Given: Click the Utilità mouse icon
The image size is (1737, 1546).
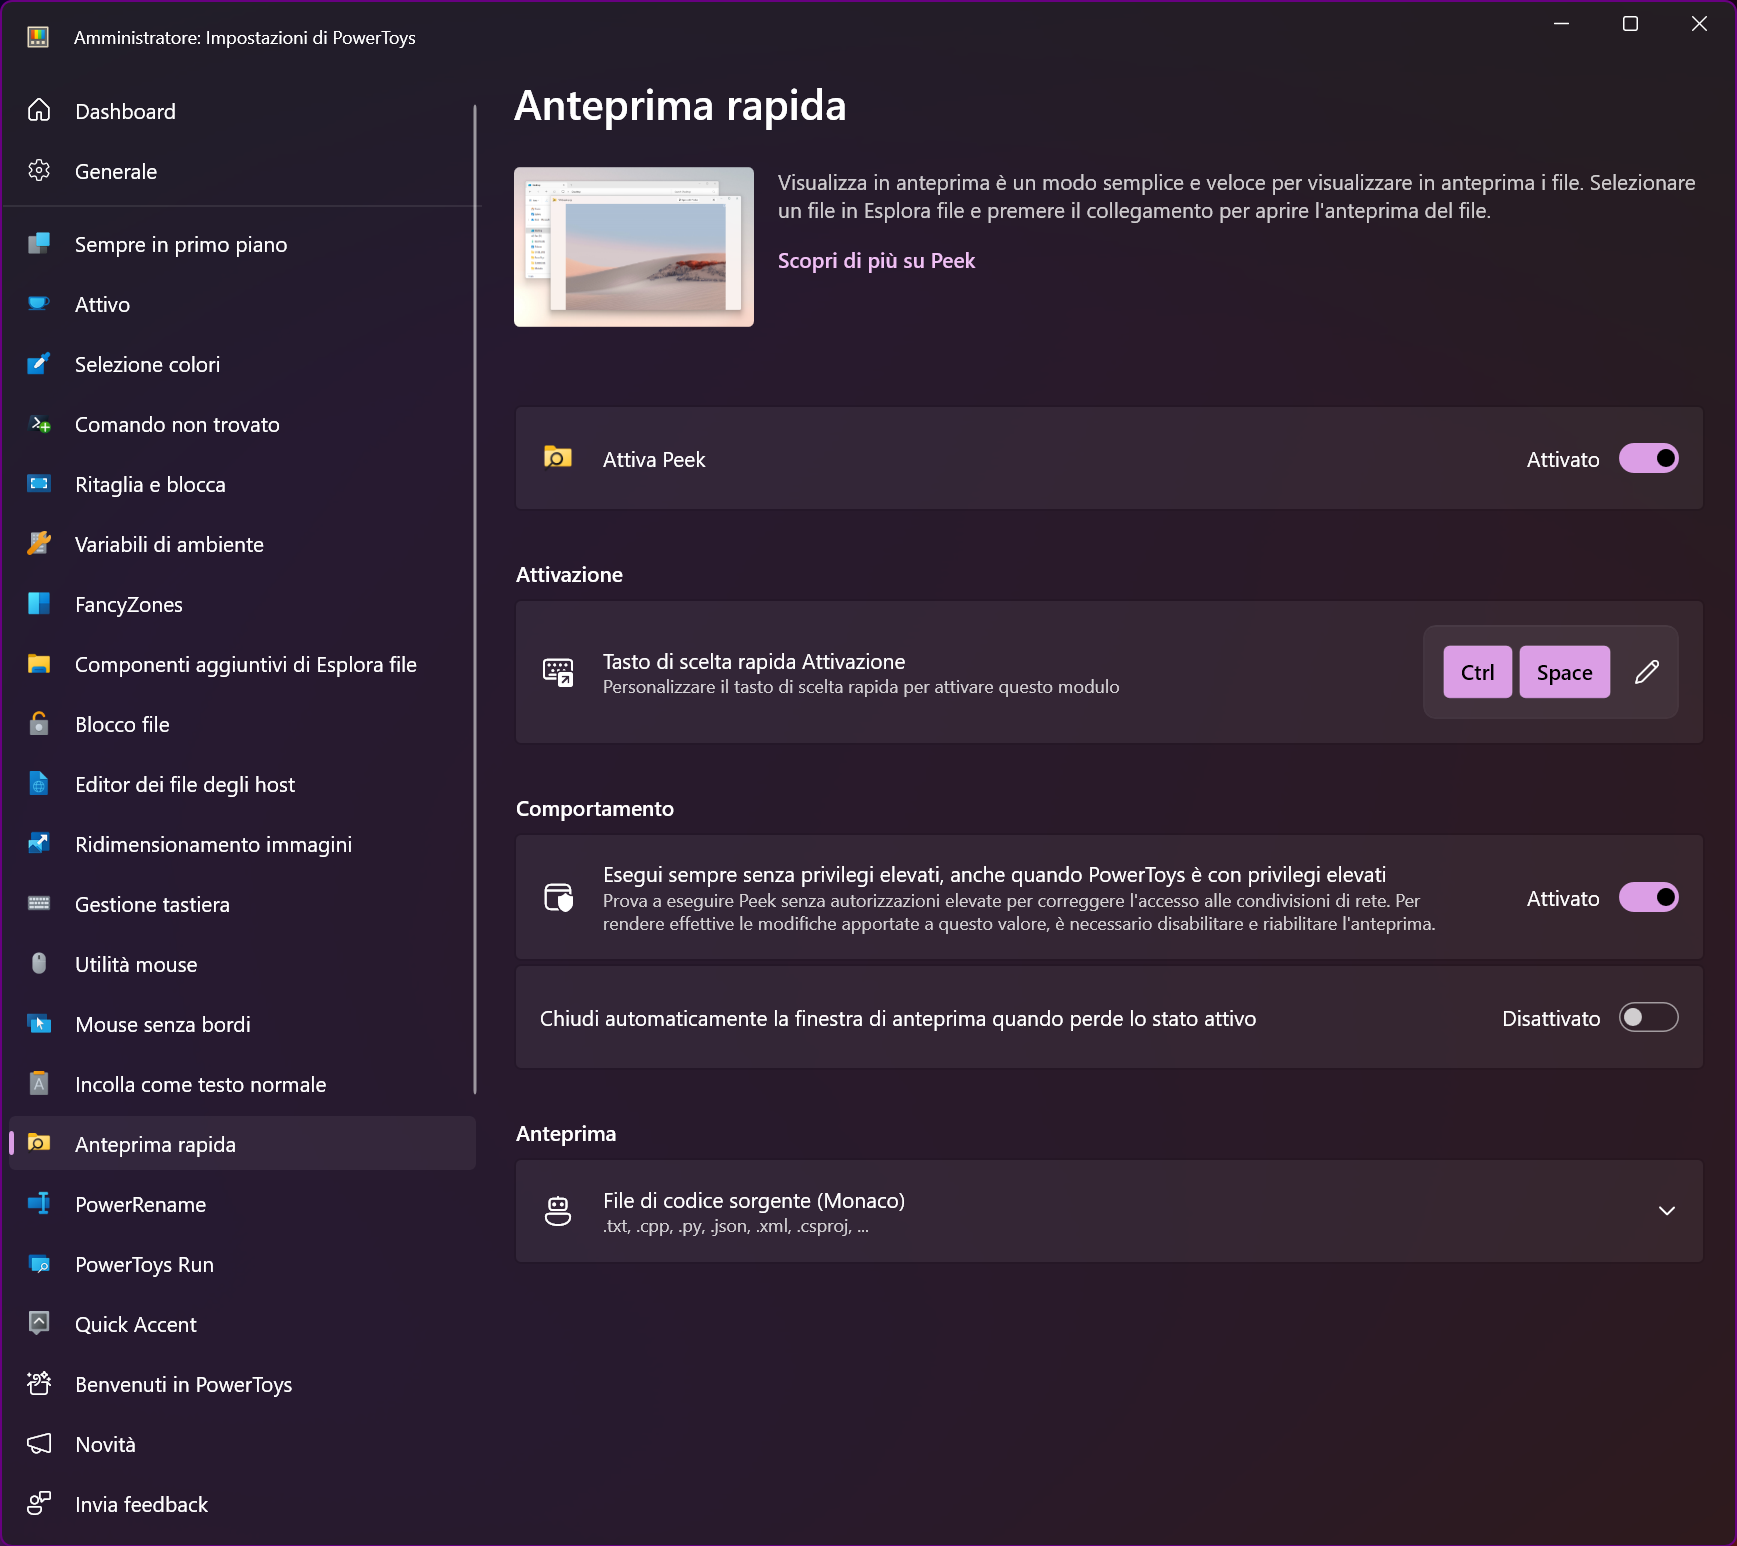Looking at the screenshot, I should [x=39, y=964].
